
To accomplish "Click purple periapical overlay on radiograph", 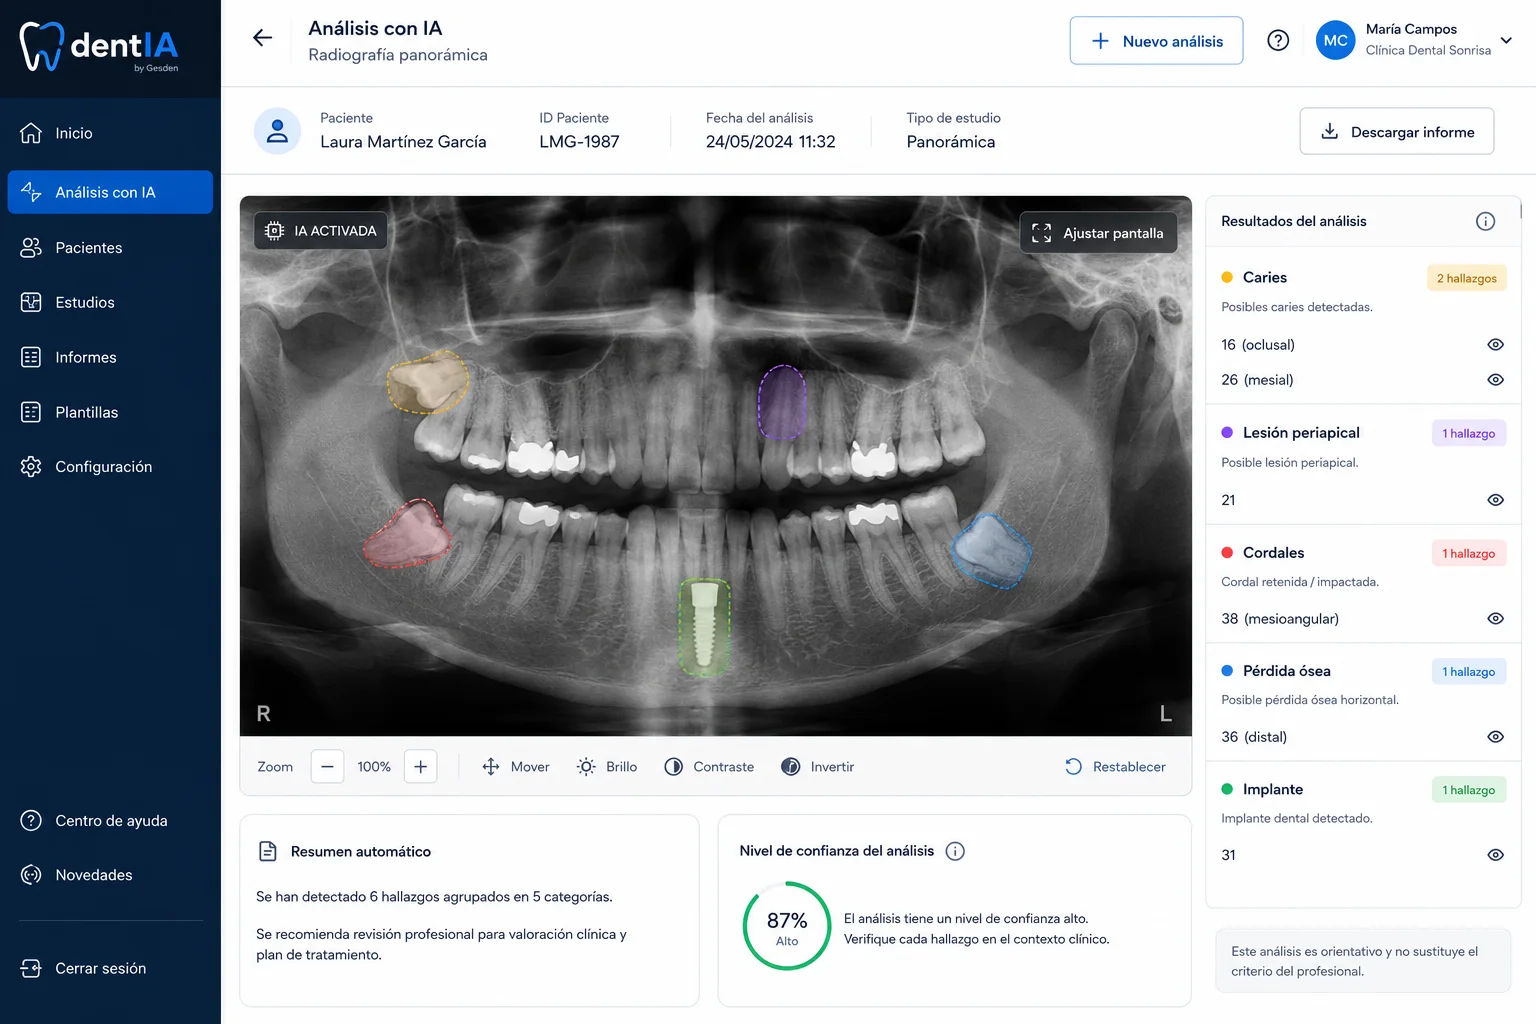I will pos(782,403).
